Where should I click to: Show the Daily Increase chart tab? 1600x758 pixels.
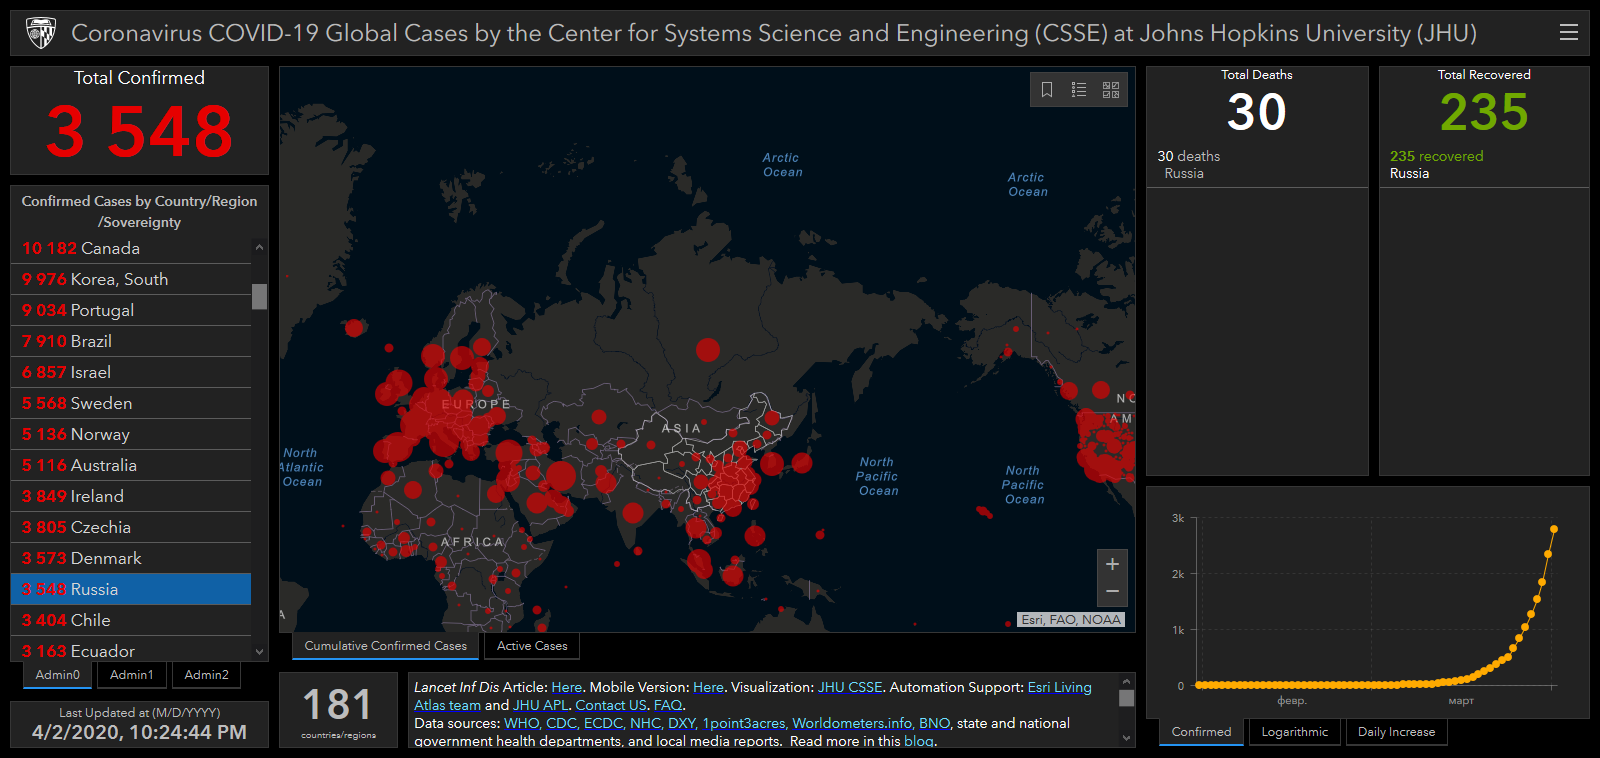[x=1397, y=732]
